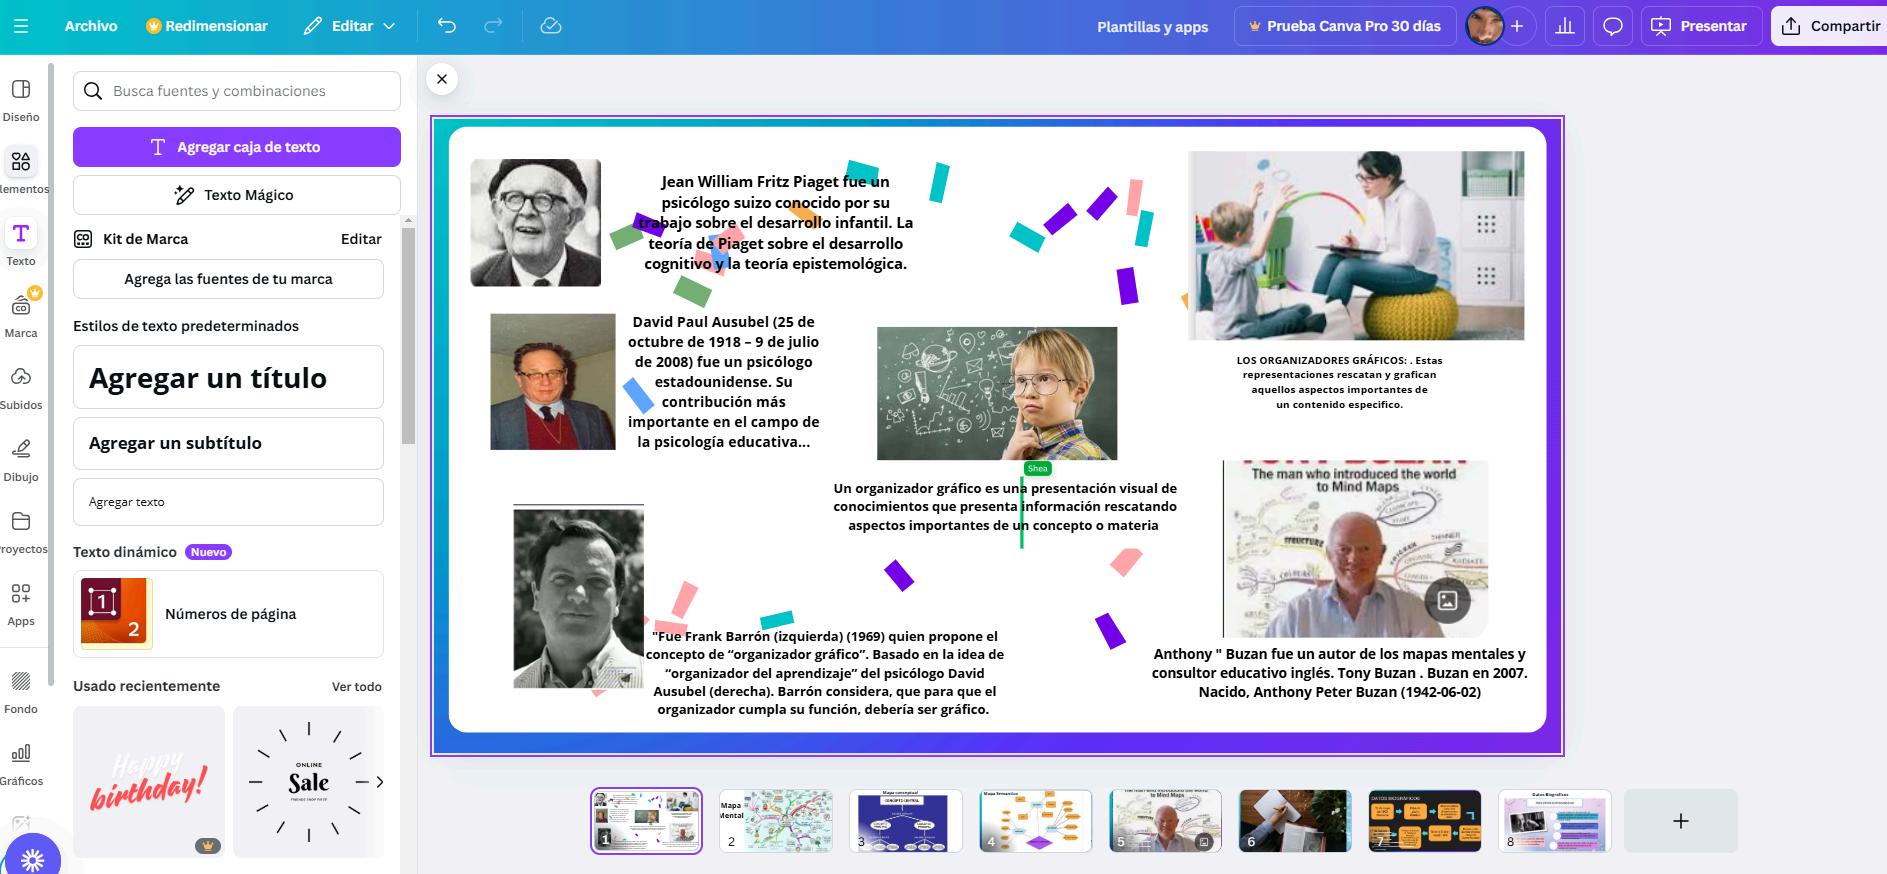Select the Texto sidebar tool

tap(21, 244)
